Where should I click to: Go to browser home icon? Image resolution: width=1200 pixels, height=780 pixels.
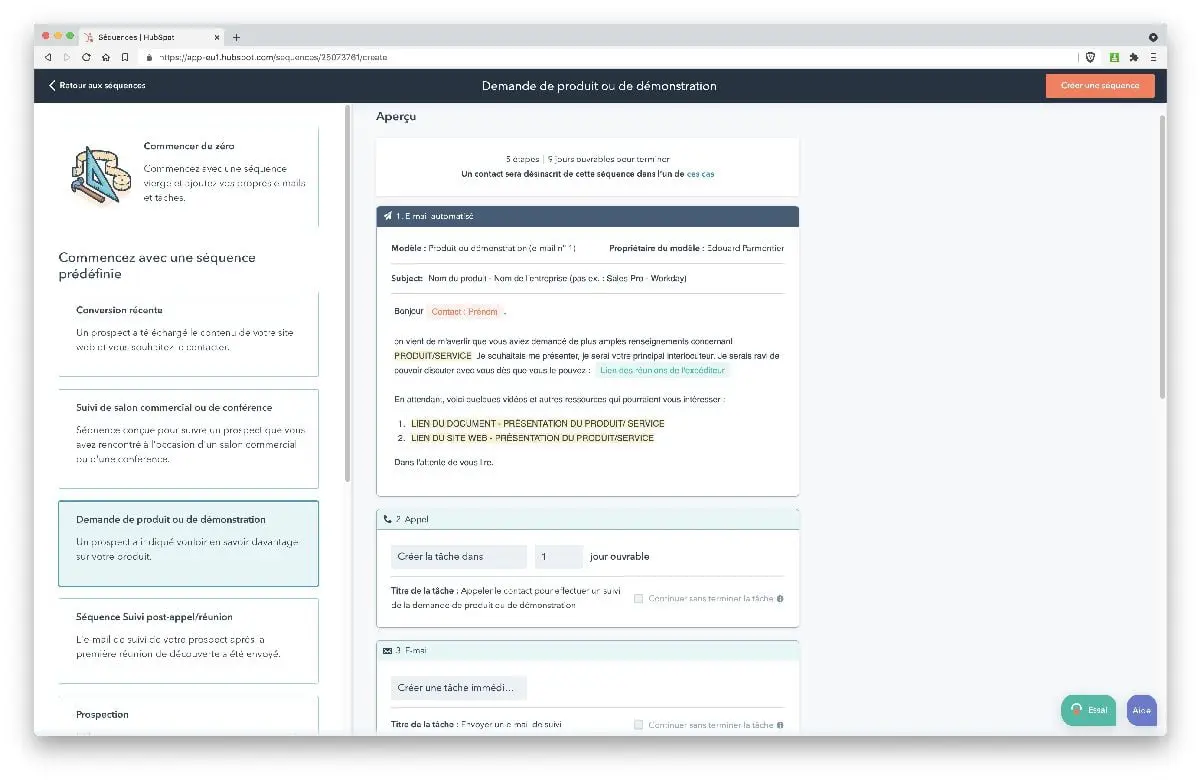click(x=106, y=57)
